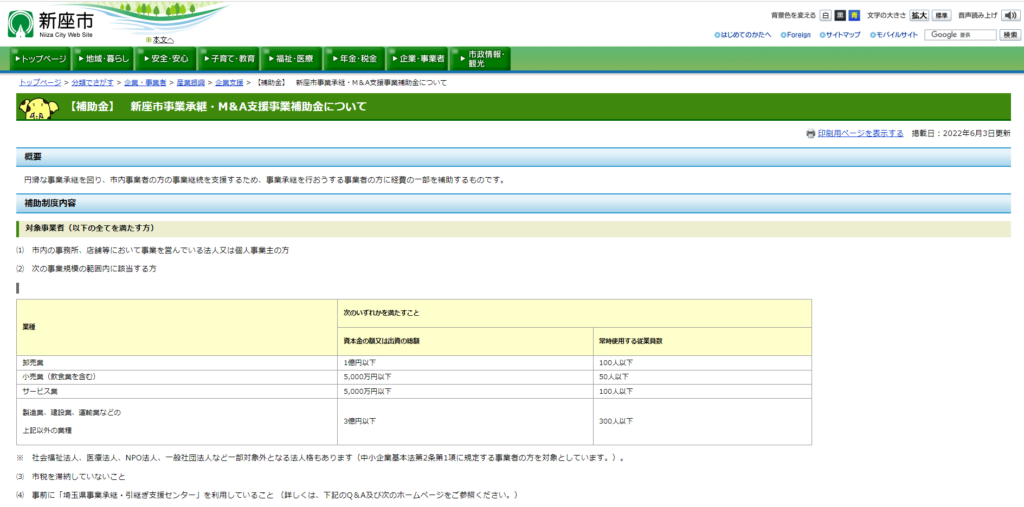Reset text size with 標準 button
1024x507 pixels.
pyautogui.click(x=942, y=16)
